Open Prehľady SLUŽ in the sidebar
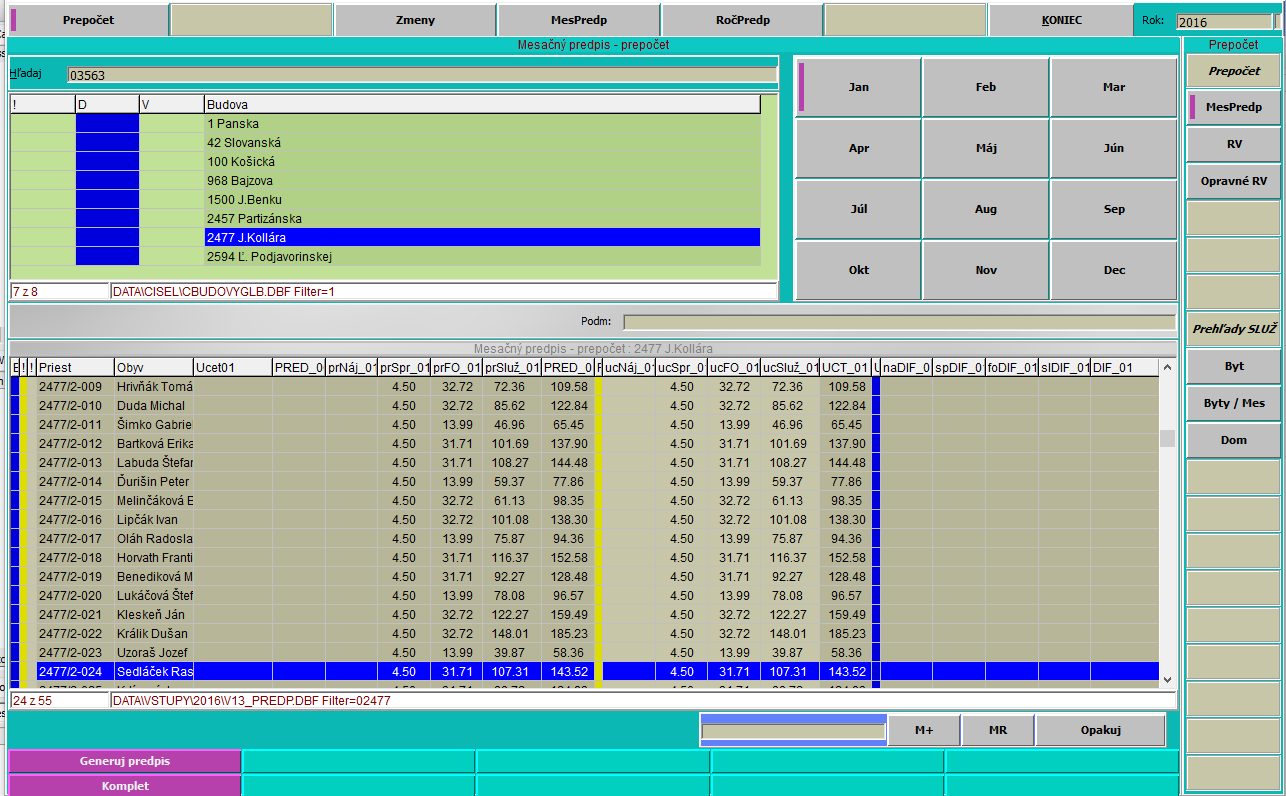 [x=1233, y=329]
